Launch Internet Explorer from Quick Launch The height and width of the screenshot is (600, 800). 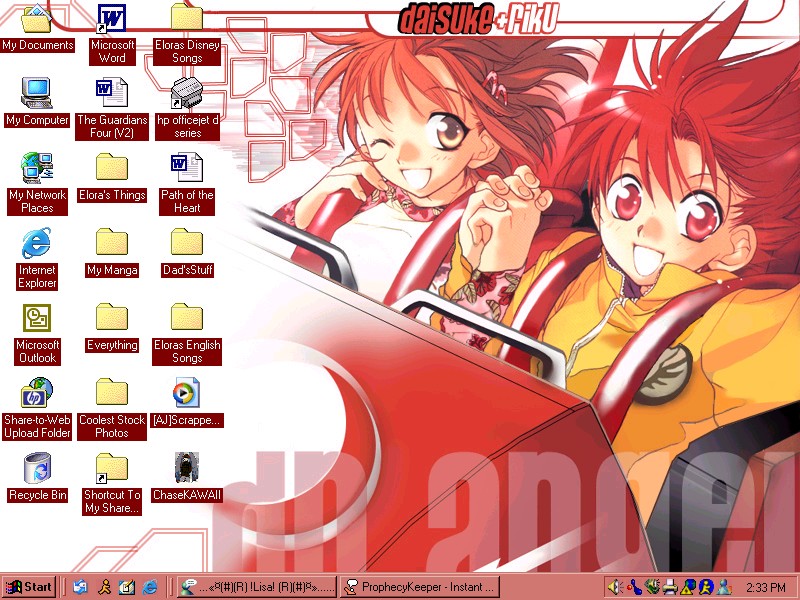pyautogui.click(x=150, y=587)
